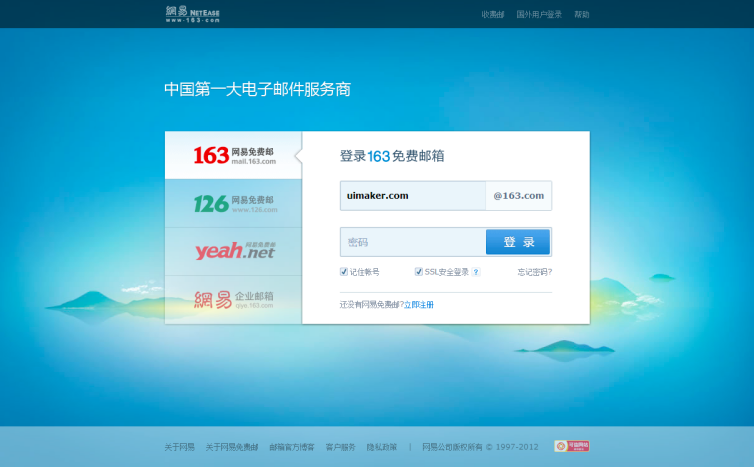Open the 客户服务 footer link
Image resolution: width=755 pixels, height=467 pixels.
(x=340, y=447)
